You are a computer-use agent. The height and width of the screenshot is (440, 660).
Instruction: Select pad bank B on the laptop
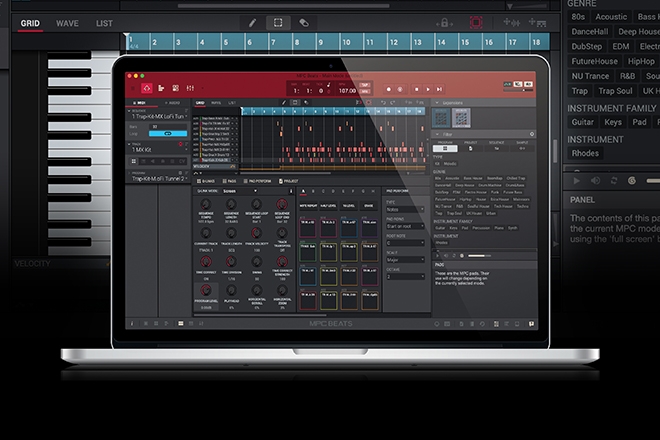click(313, 192)
